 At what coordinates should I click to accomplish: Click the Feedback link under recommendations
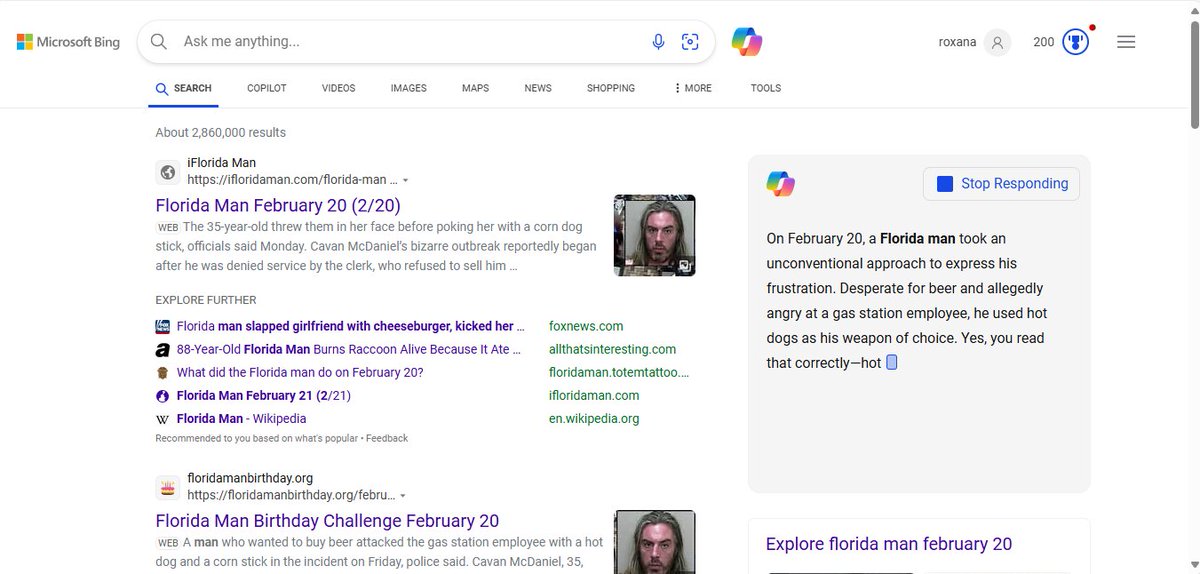(388, 438)
